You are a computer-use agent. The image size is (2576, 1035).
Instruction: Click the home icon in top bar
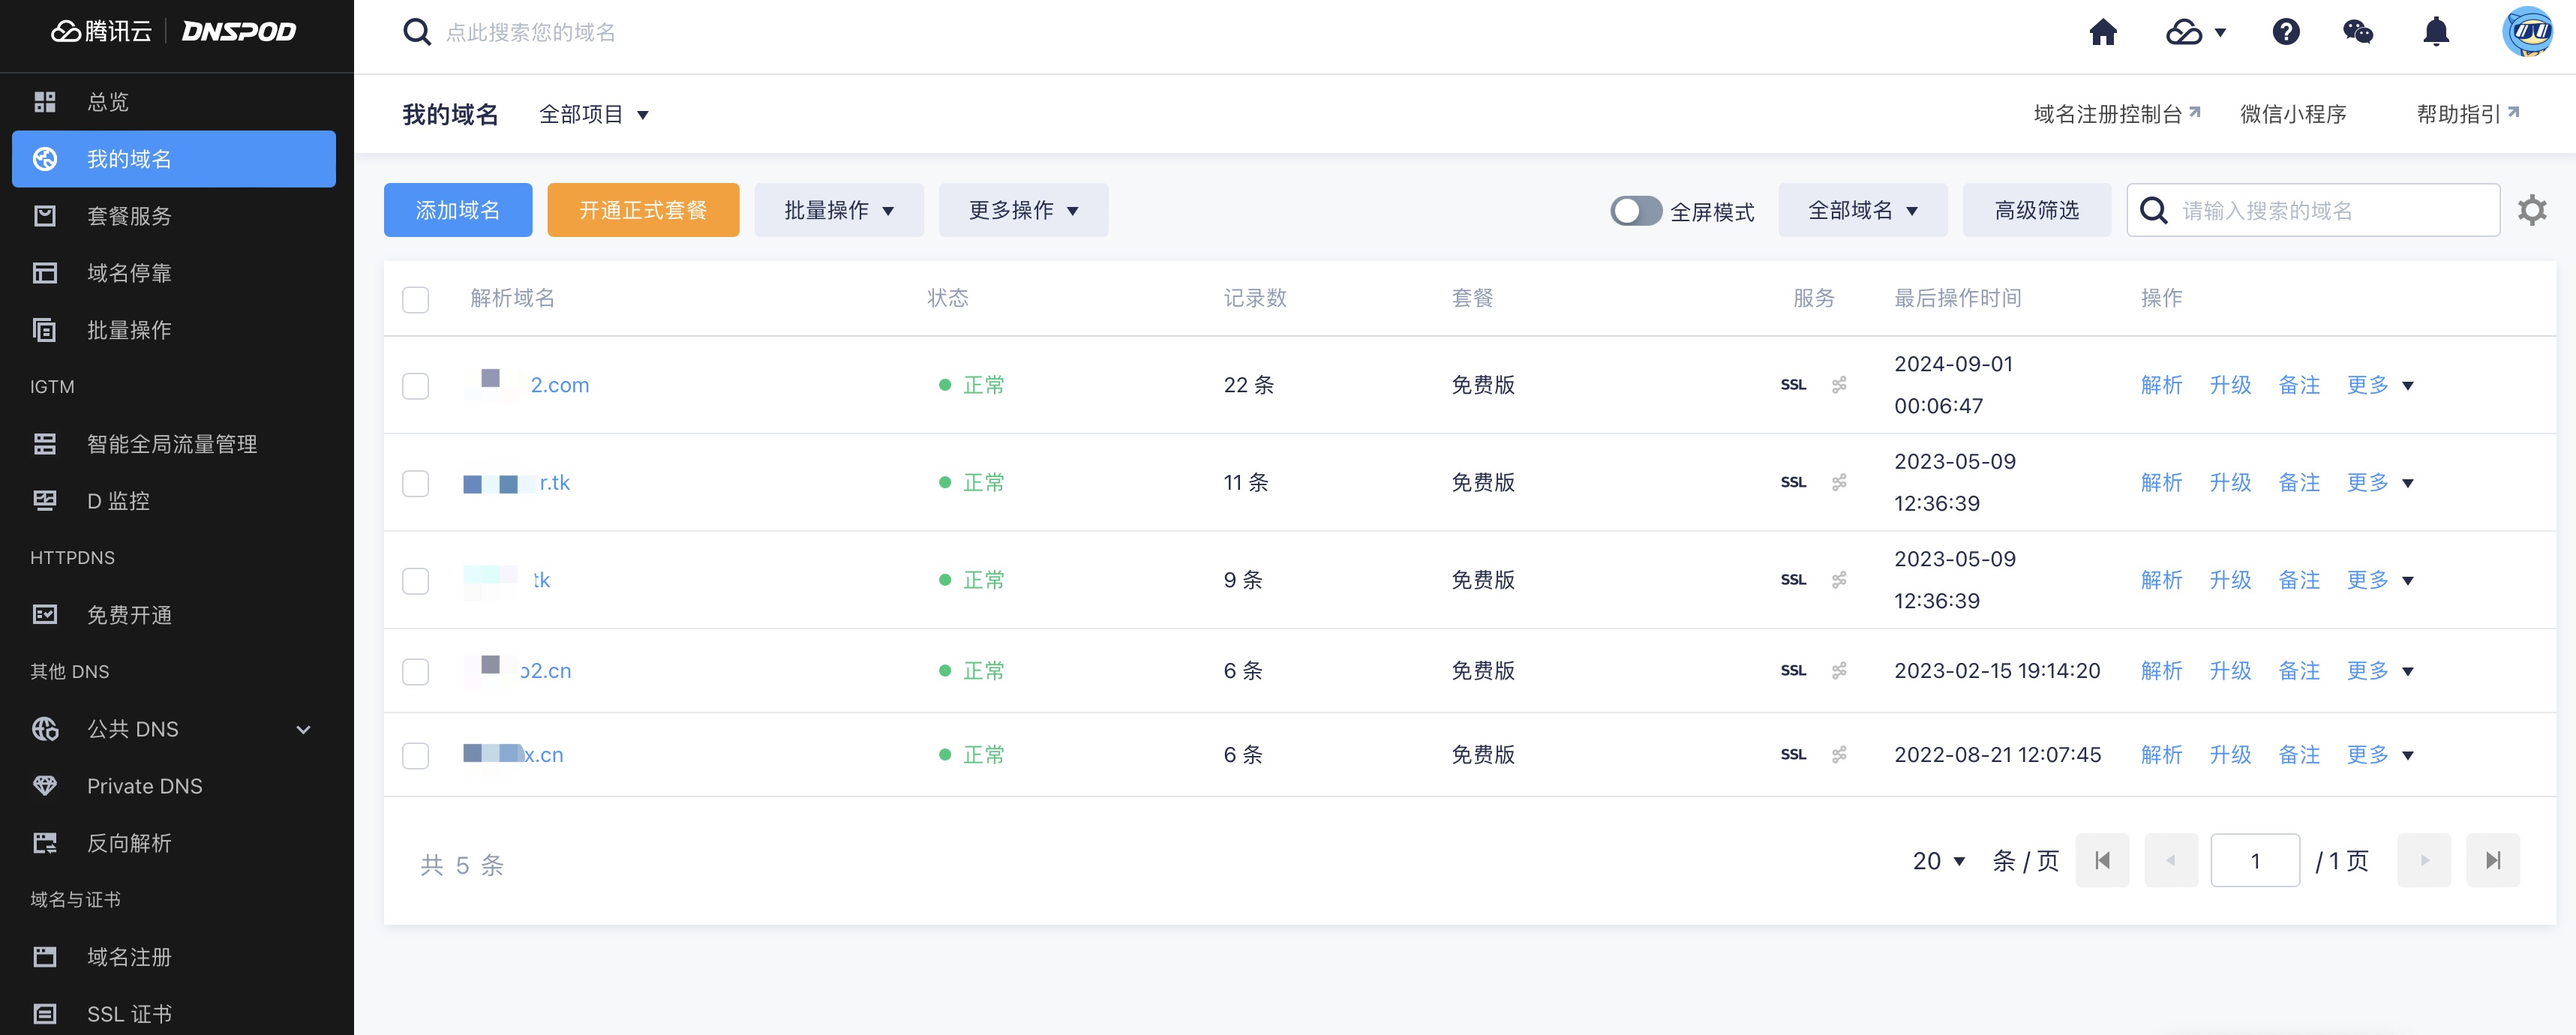2103,32
